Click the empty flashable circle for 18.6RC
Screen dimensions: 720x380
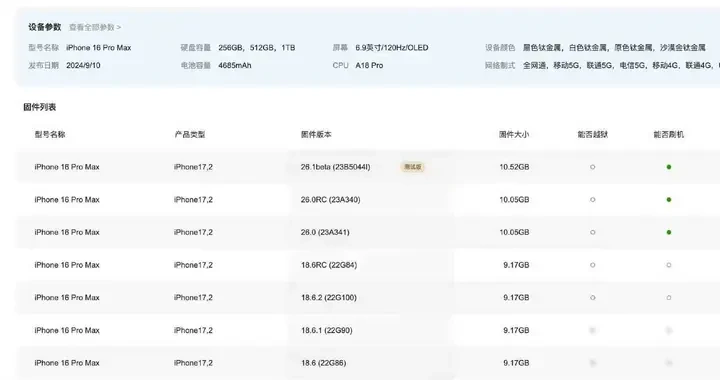[x=669, y=265]
